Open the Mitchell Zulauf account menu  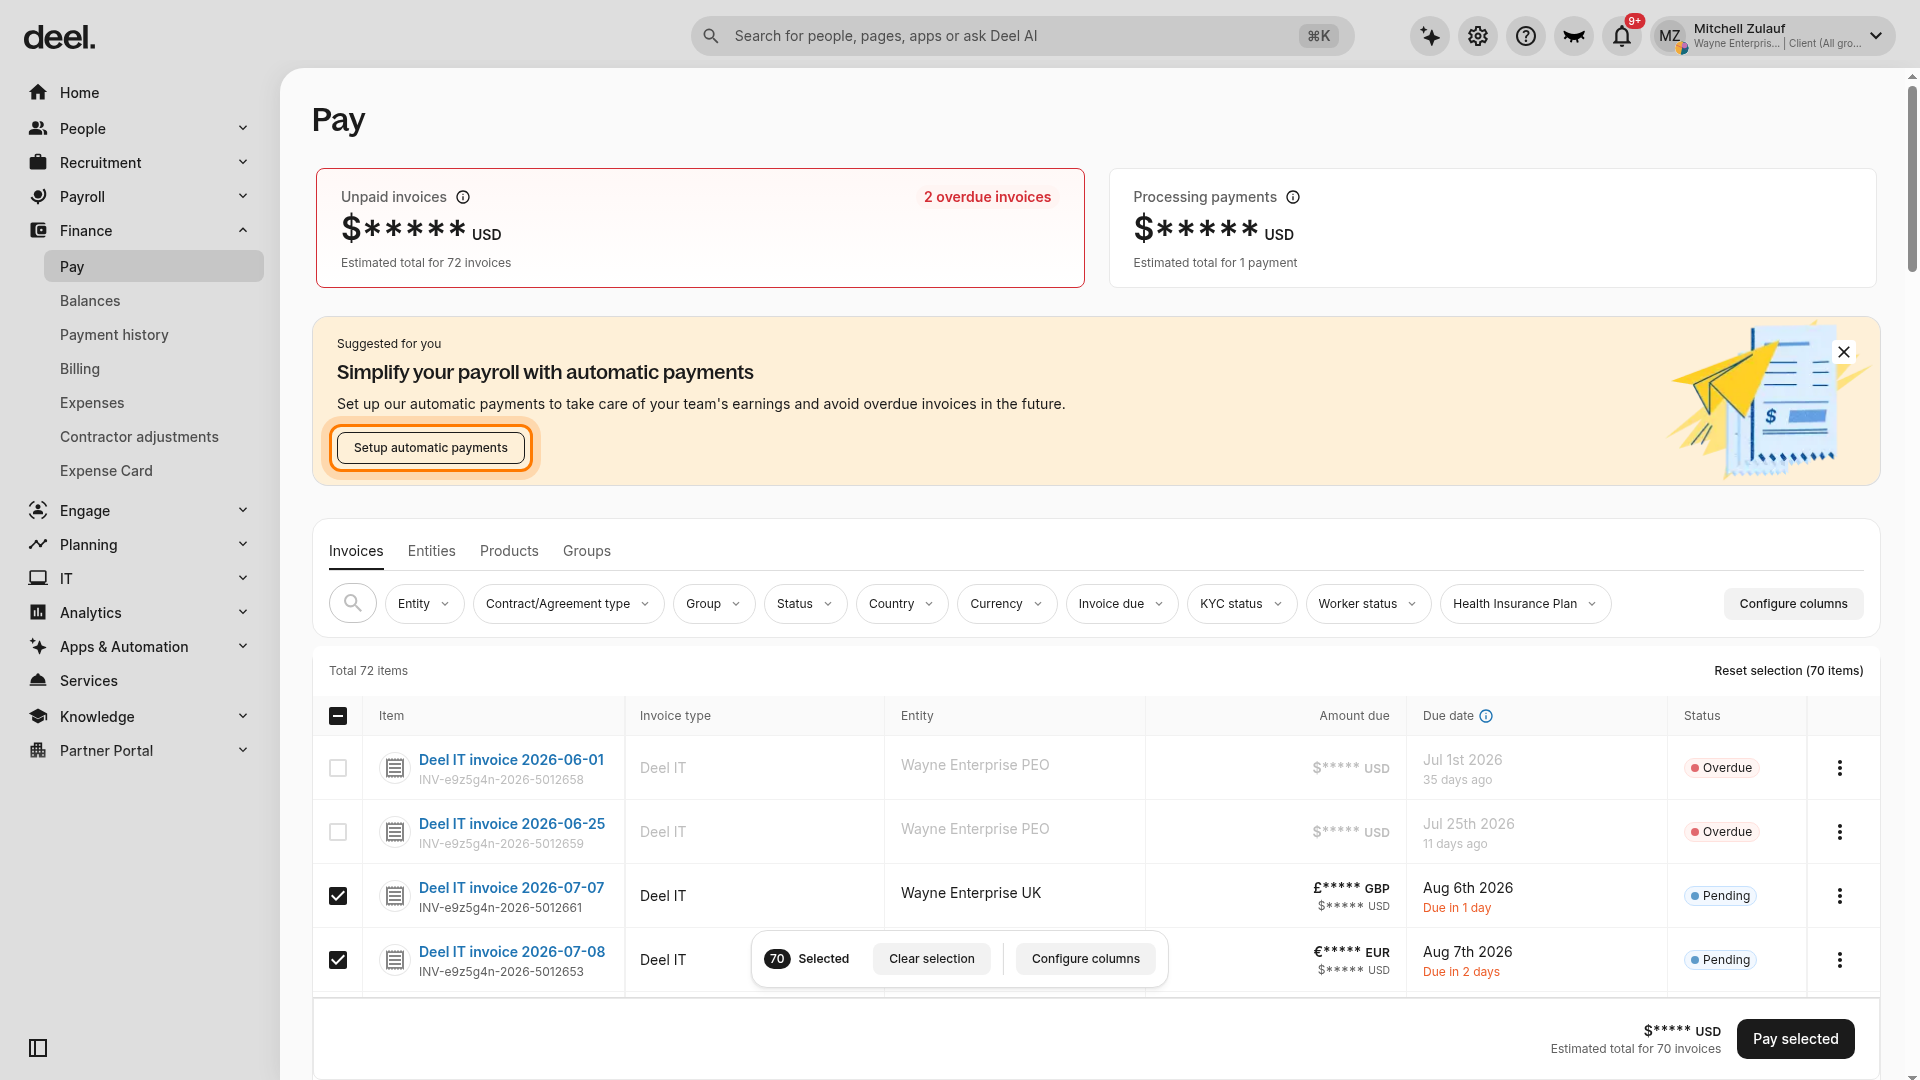pyautogui.click(x=1773, y=36)
